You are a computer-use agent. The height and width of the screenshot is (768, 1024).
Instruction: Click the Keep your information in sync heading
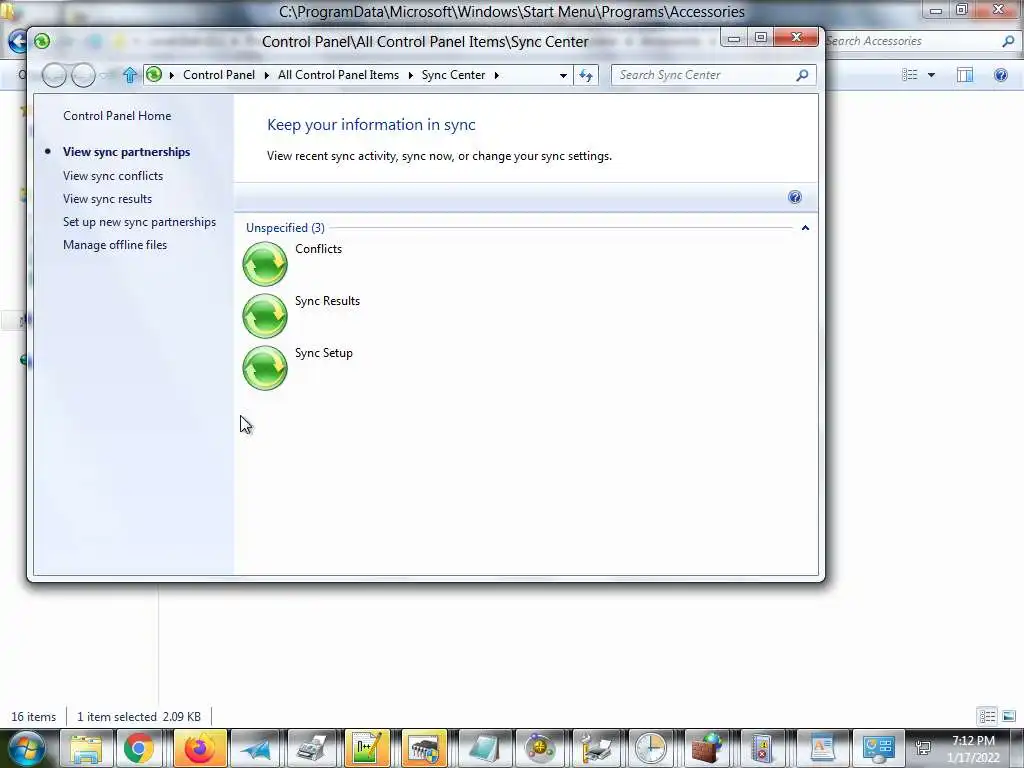pos(371,125)
